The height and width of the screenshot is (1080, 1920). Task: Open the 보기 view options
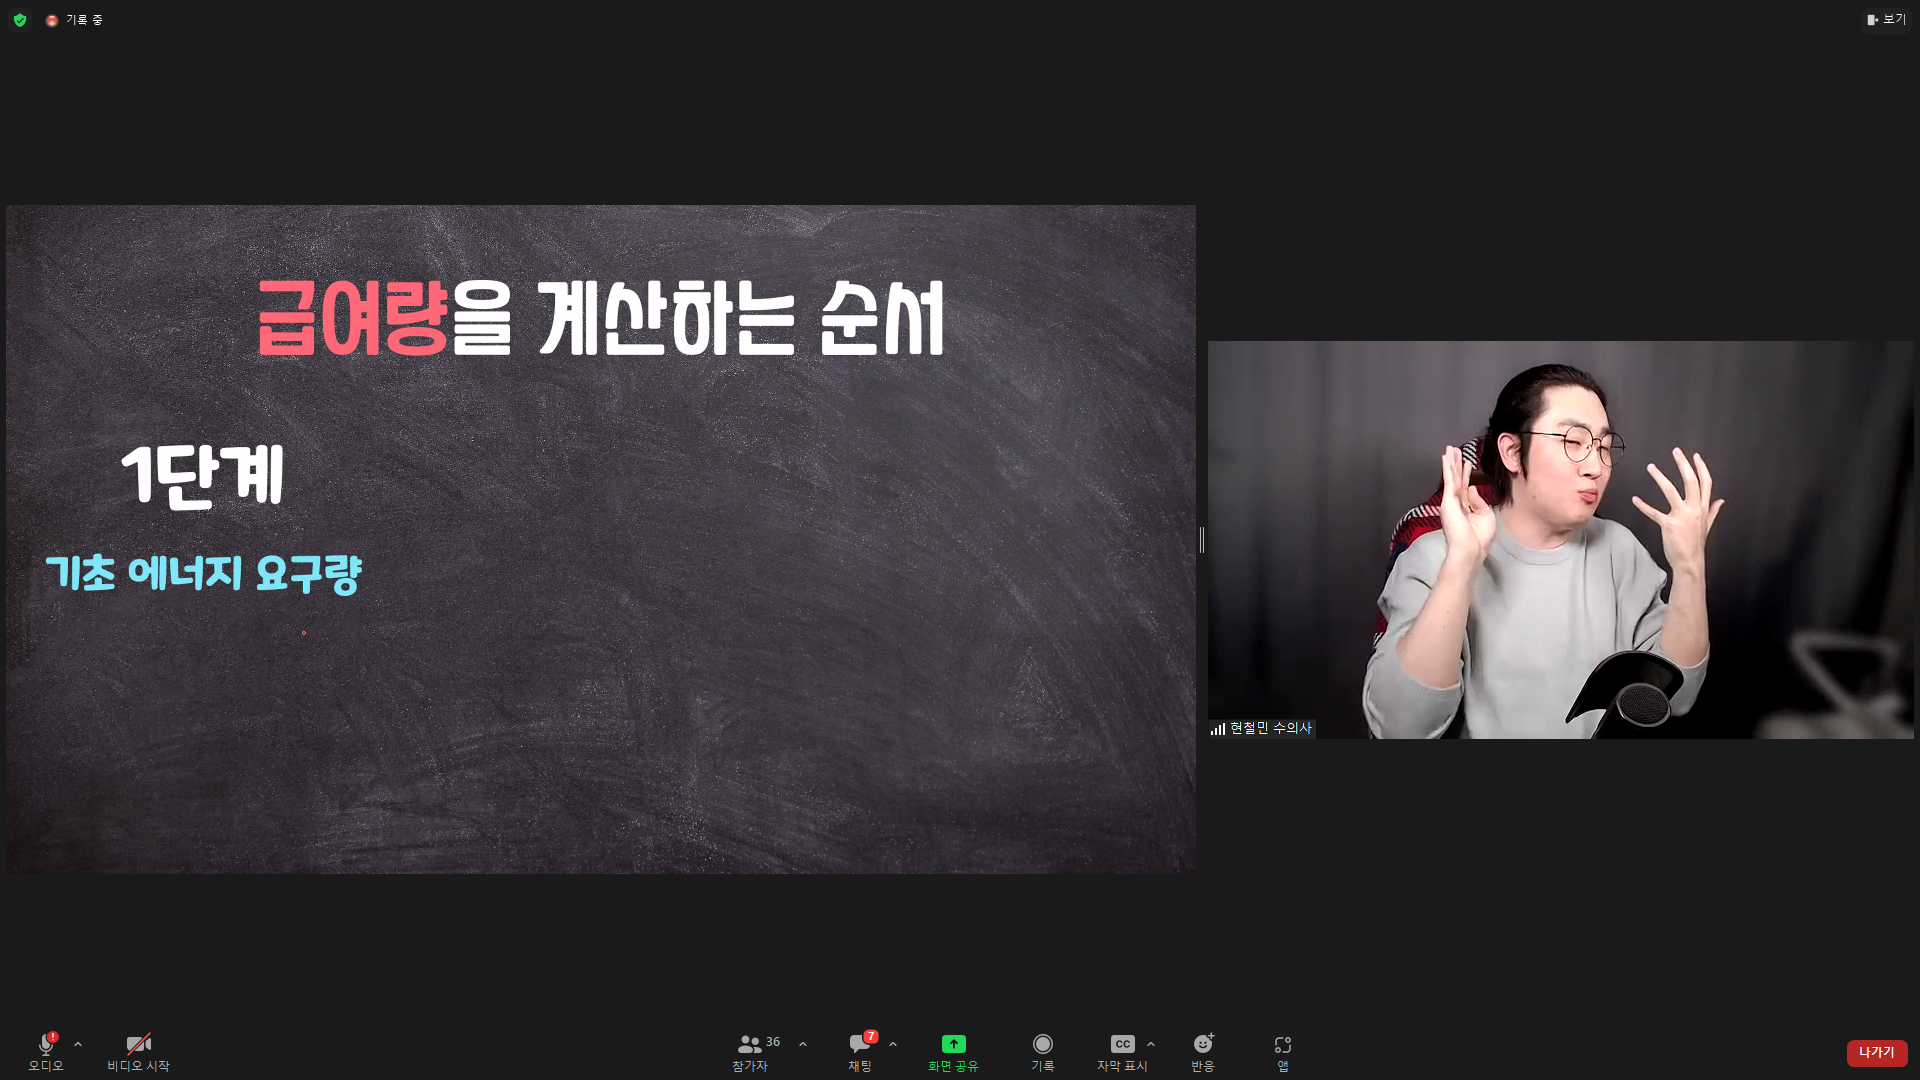[1886, 20]
